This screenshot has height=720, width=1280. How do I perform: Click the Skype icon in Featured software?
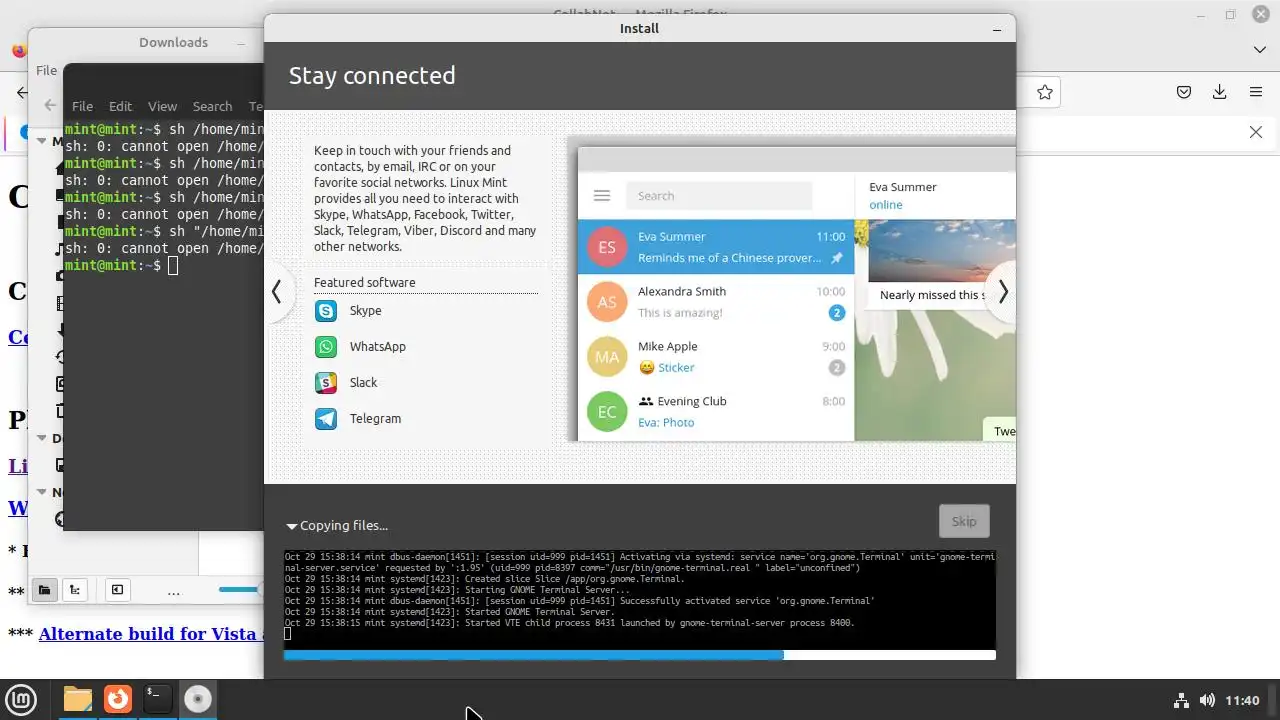[x=326, y=311]
